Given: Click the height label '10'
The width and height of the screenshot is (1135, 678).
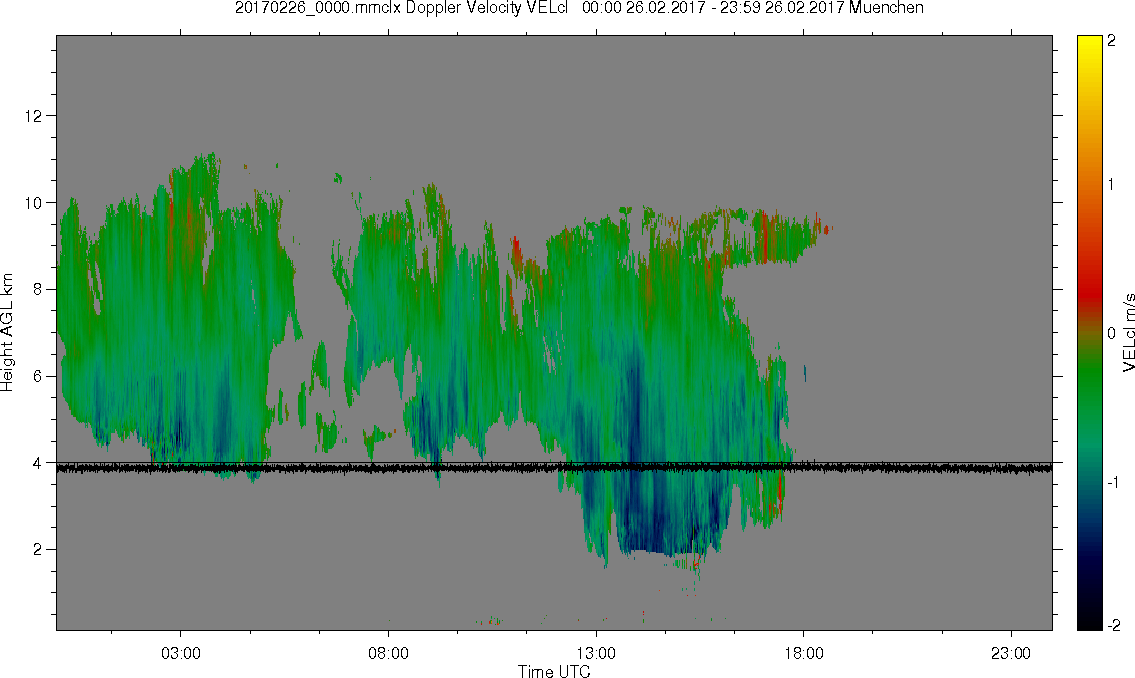Looking at the screenshot, I should 33,203.
